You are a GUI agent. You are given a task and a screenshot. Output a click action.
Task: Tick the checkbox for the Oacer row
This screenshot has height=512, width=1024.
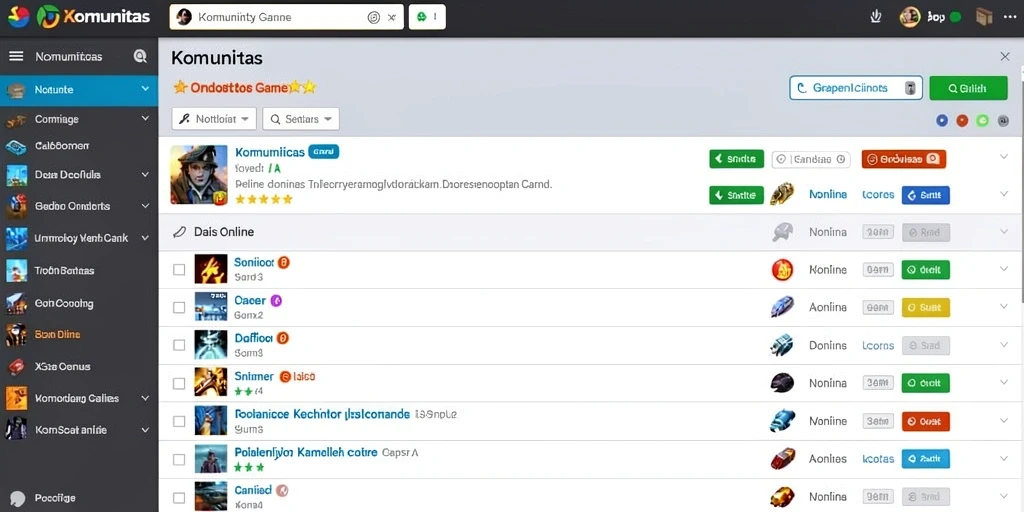pos(179,308)
